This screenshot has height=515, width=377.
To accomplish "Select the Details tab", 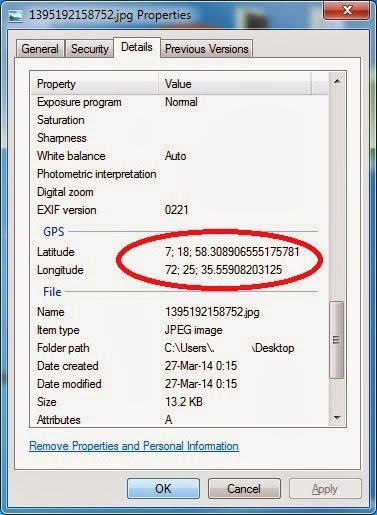I will point(137,47).
